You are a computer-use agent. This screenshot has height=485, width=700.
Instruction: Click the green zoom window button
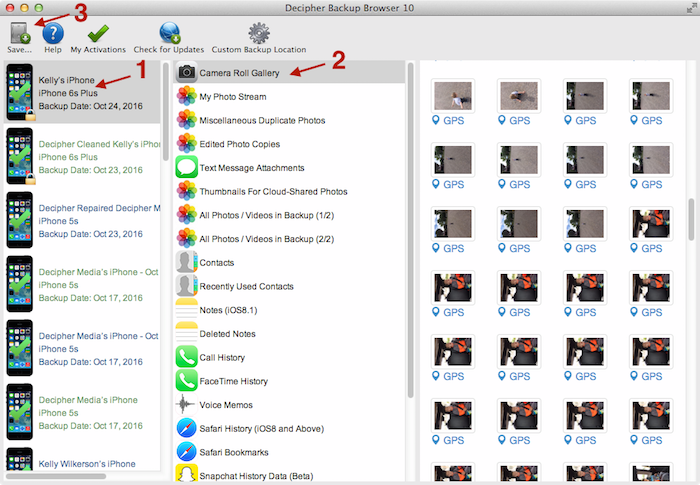(x=39, y=8)
